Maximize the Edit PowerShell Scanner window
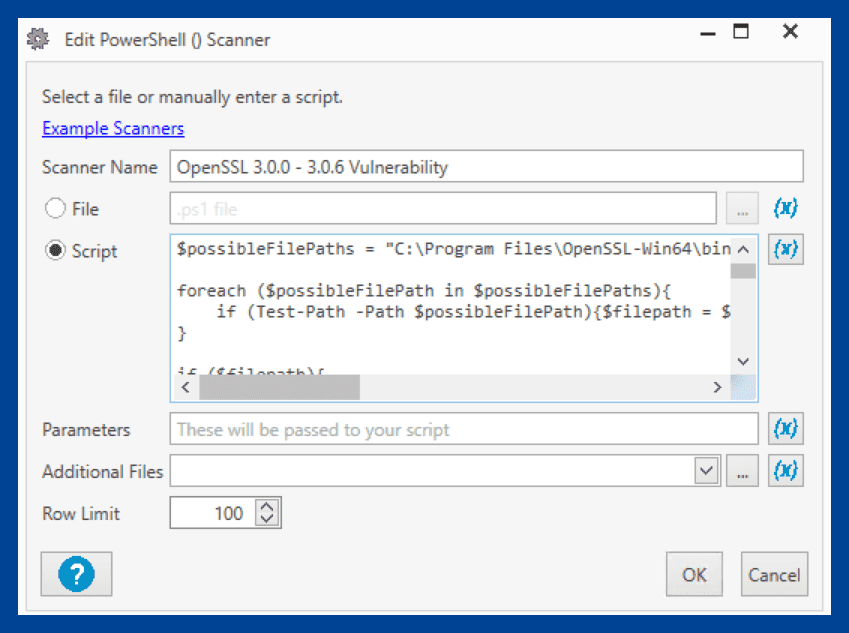Viewport: 849px width, 633px height. [x=741, y=31]
